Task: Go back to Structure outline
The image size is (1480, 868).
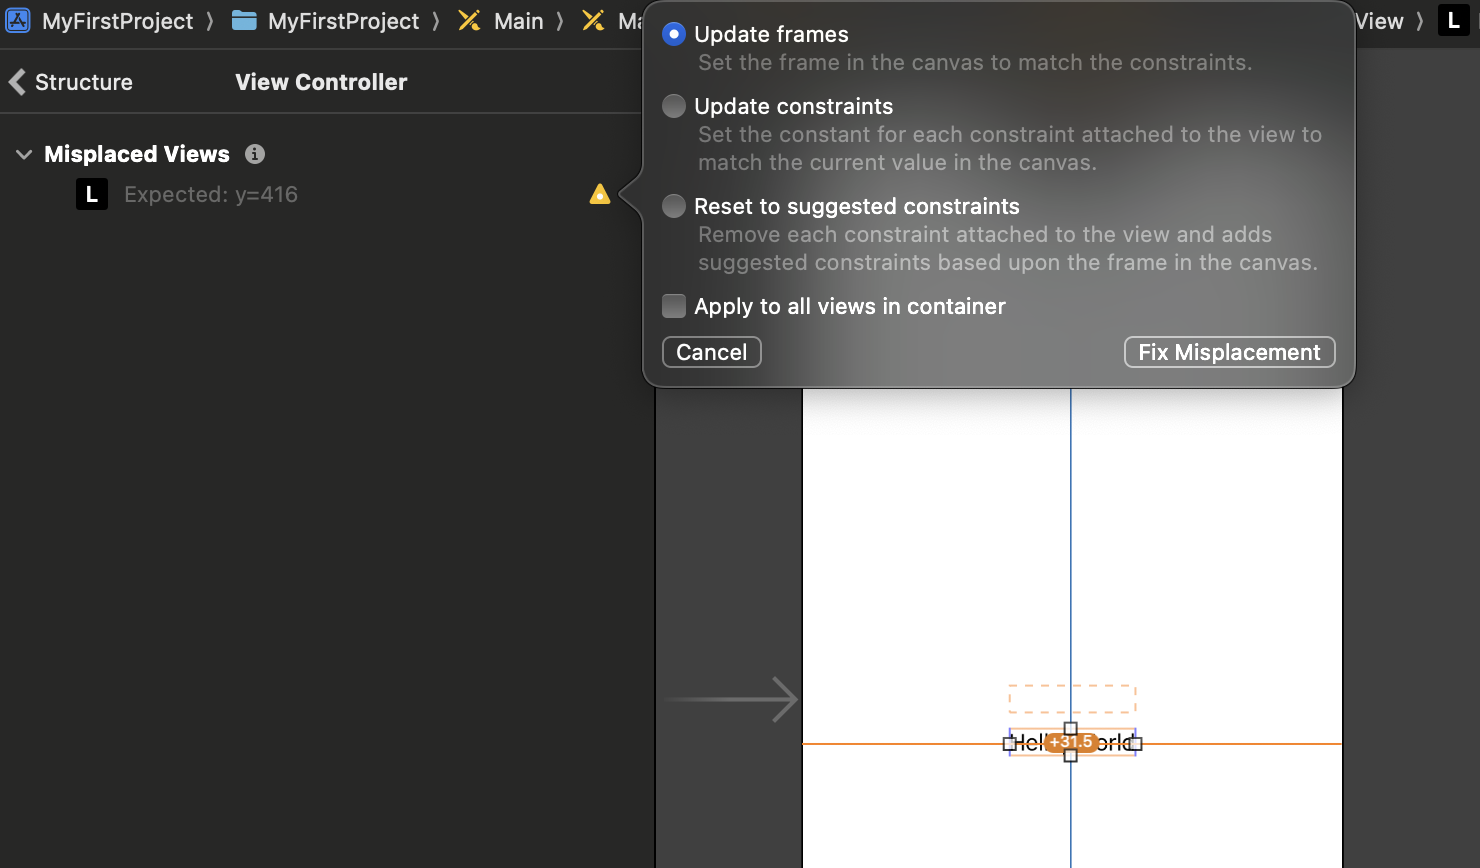Action: (70, 82)
